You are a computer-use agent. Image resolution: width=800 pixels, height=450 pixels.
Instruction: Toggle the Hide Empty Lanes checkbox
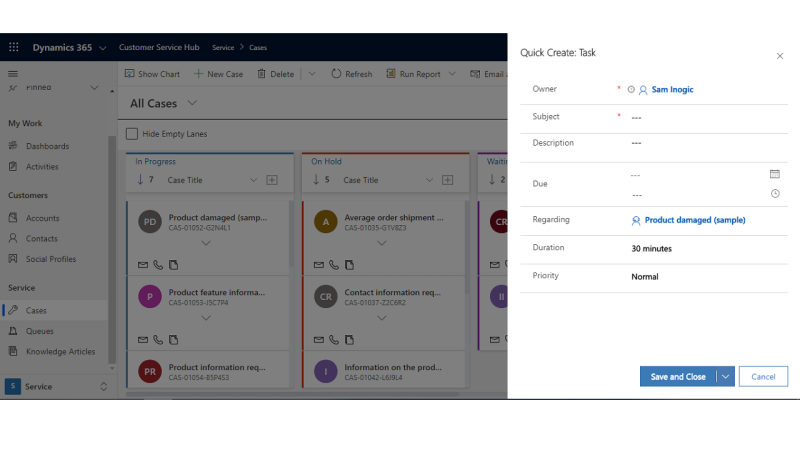click(132, 134)
